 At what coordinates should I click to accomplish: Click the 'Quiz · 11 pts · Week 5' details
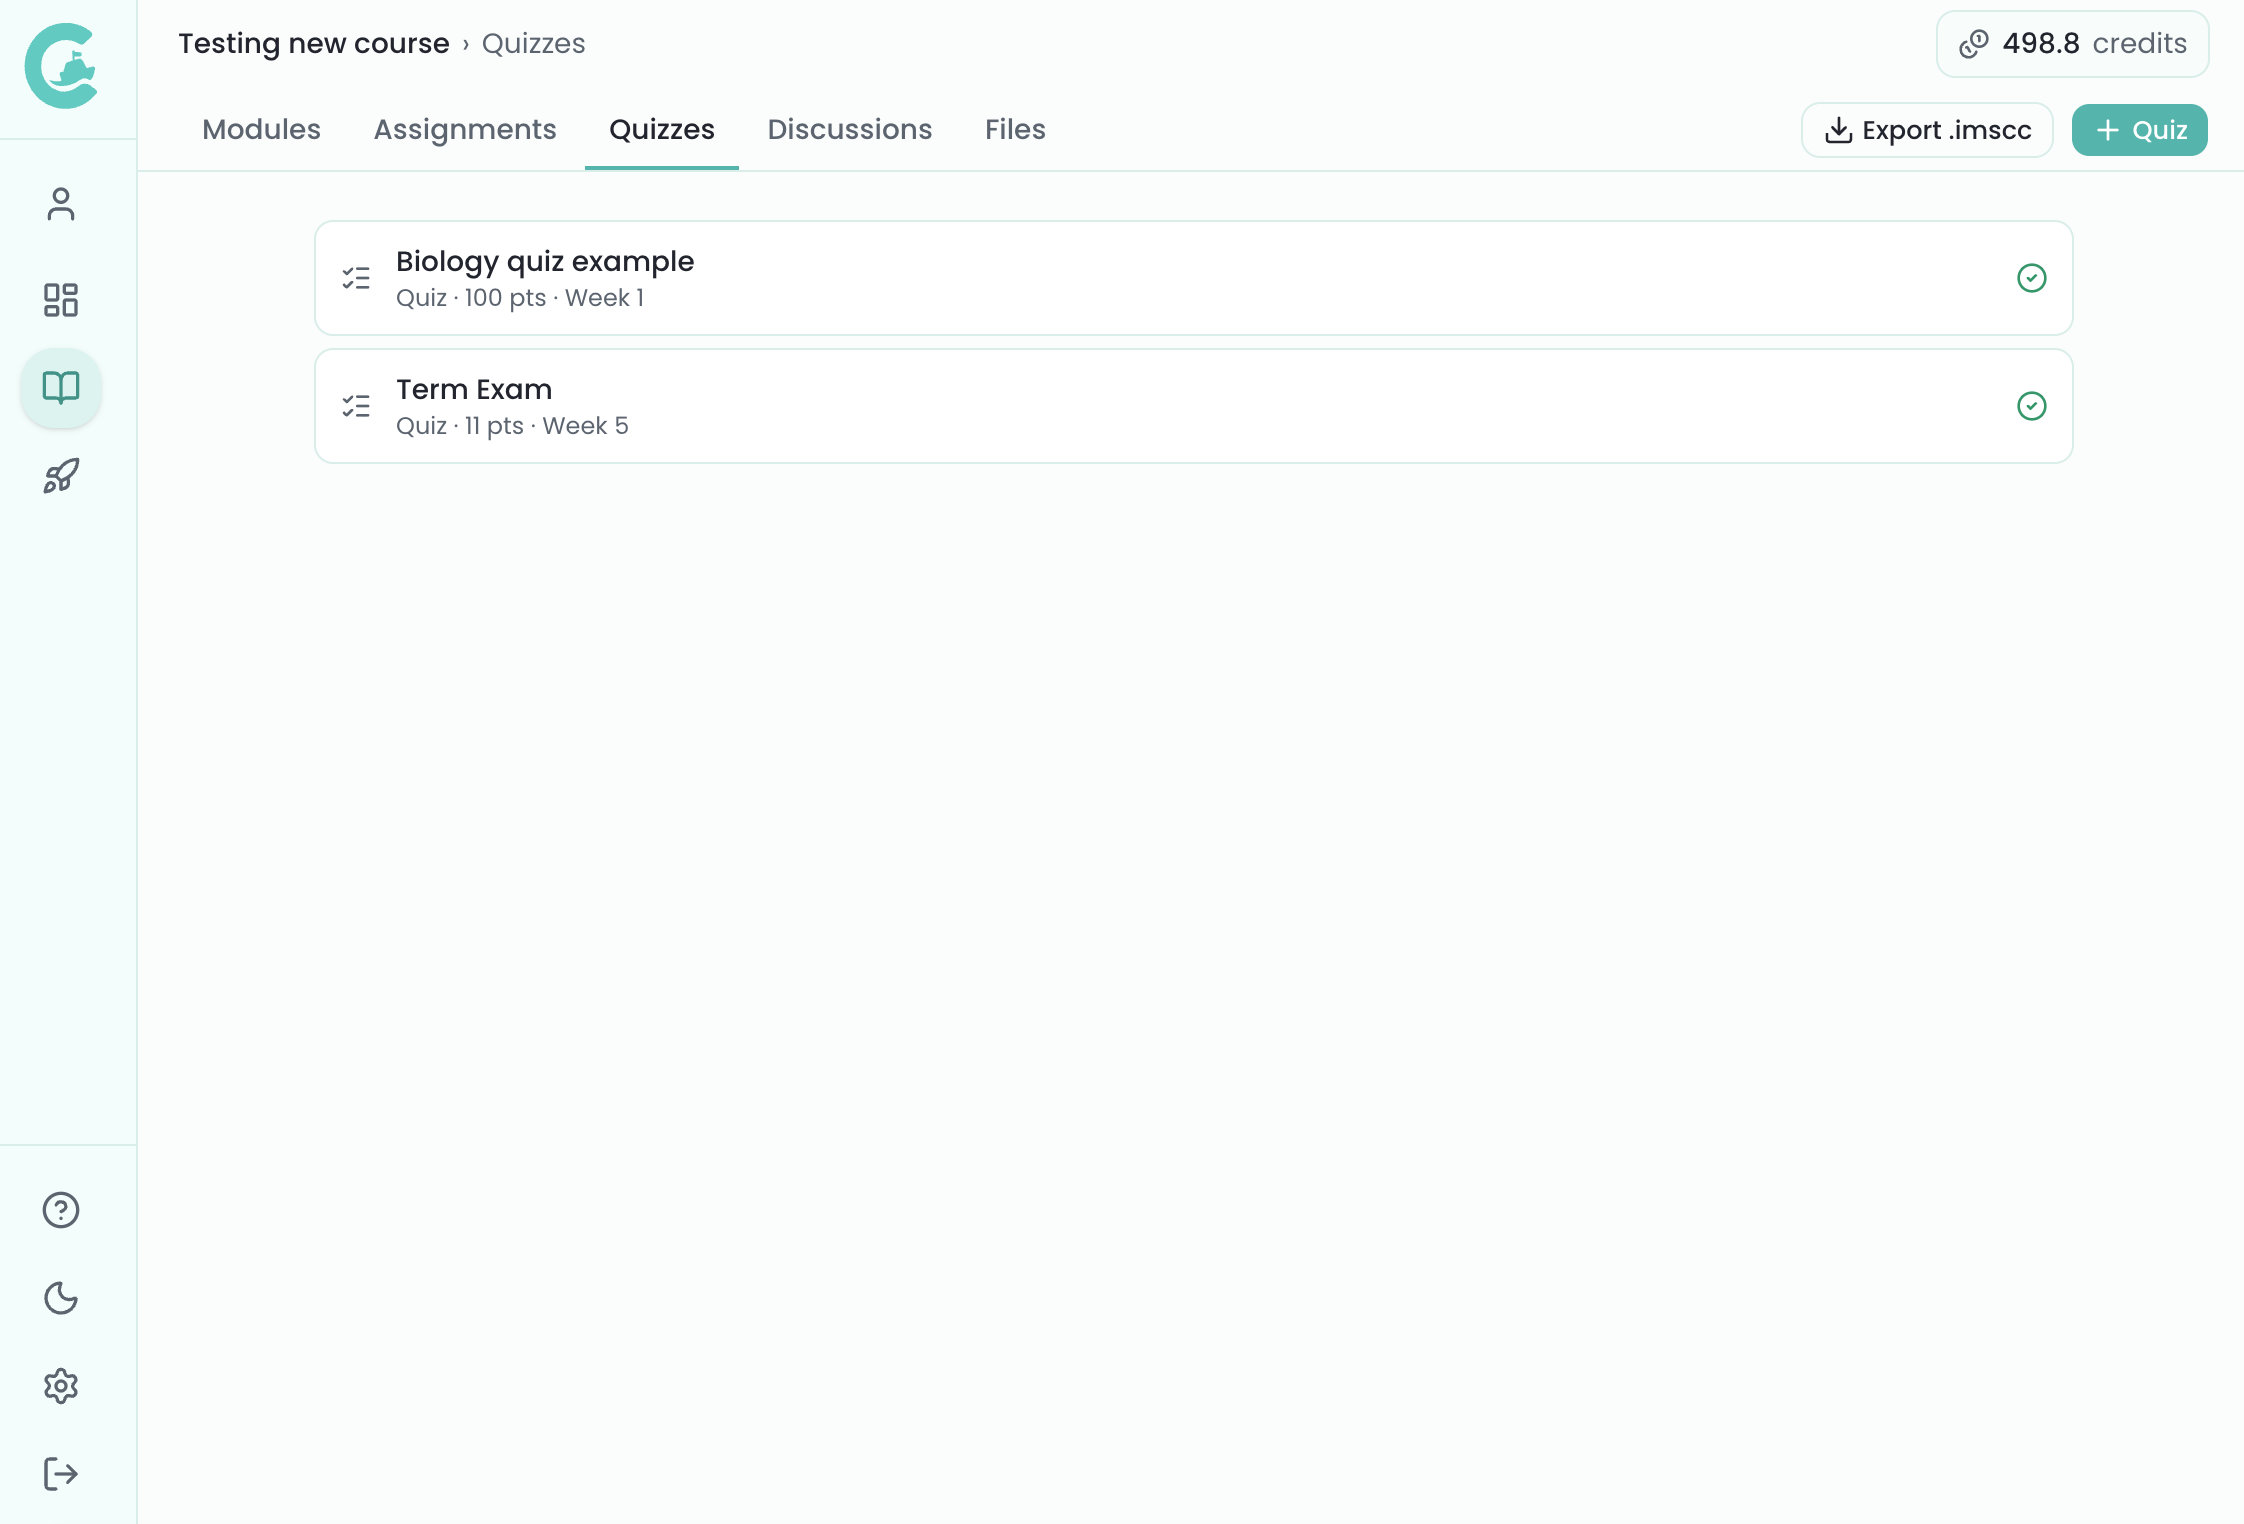click(512, 426)
